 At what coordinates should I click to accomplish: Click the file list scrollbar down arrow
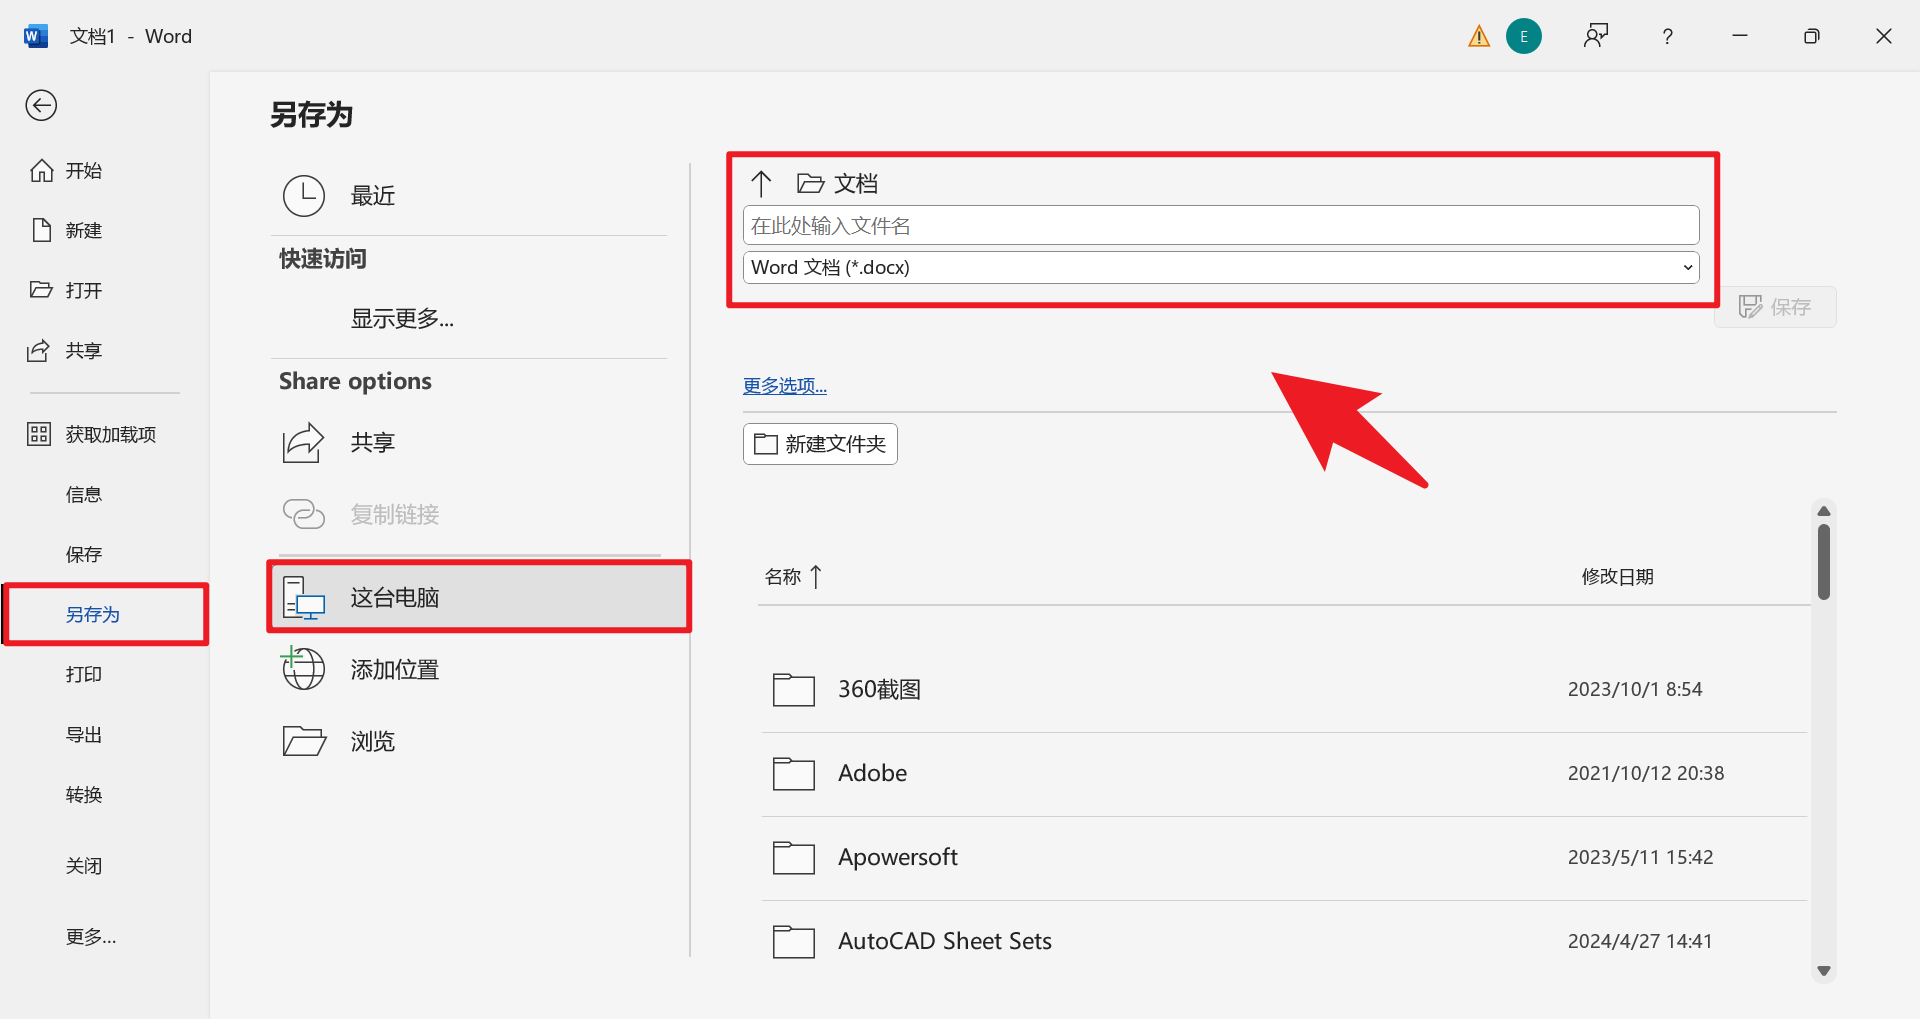[x=1823, y=971]
